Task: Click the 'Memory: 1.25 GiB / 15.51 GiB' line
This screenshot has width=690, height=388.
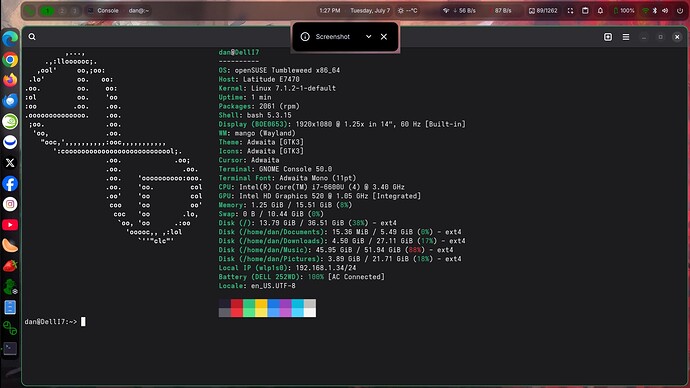Action: tap(286, 205)
